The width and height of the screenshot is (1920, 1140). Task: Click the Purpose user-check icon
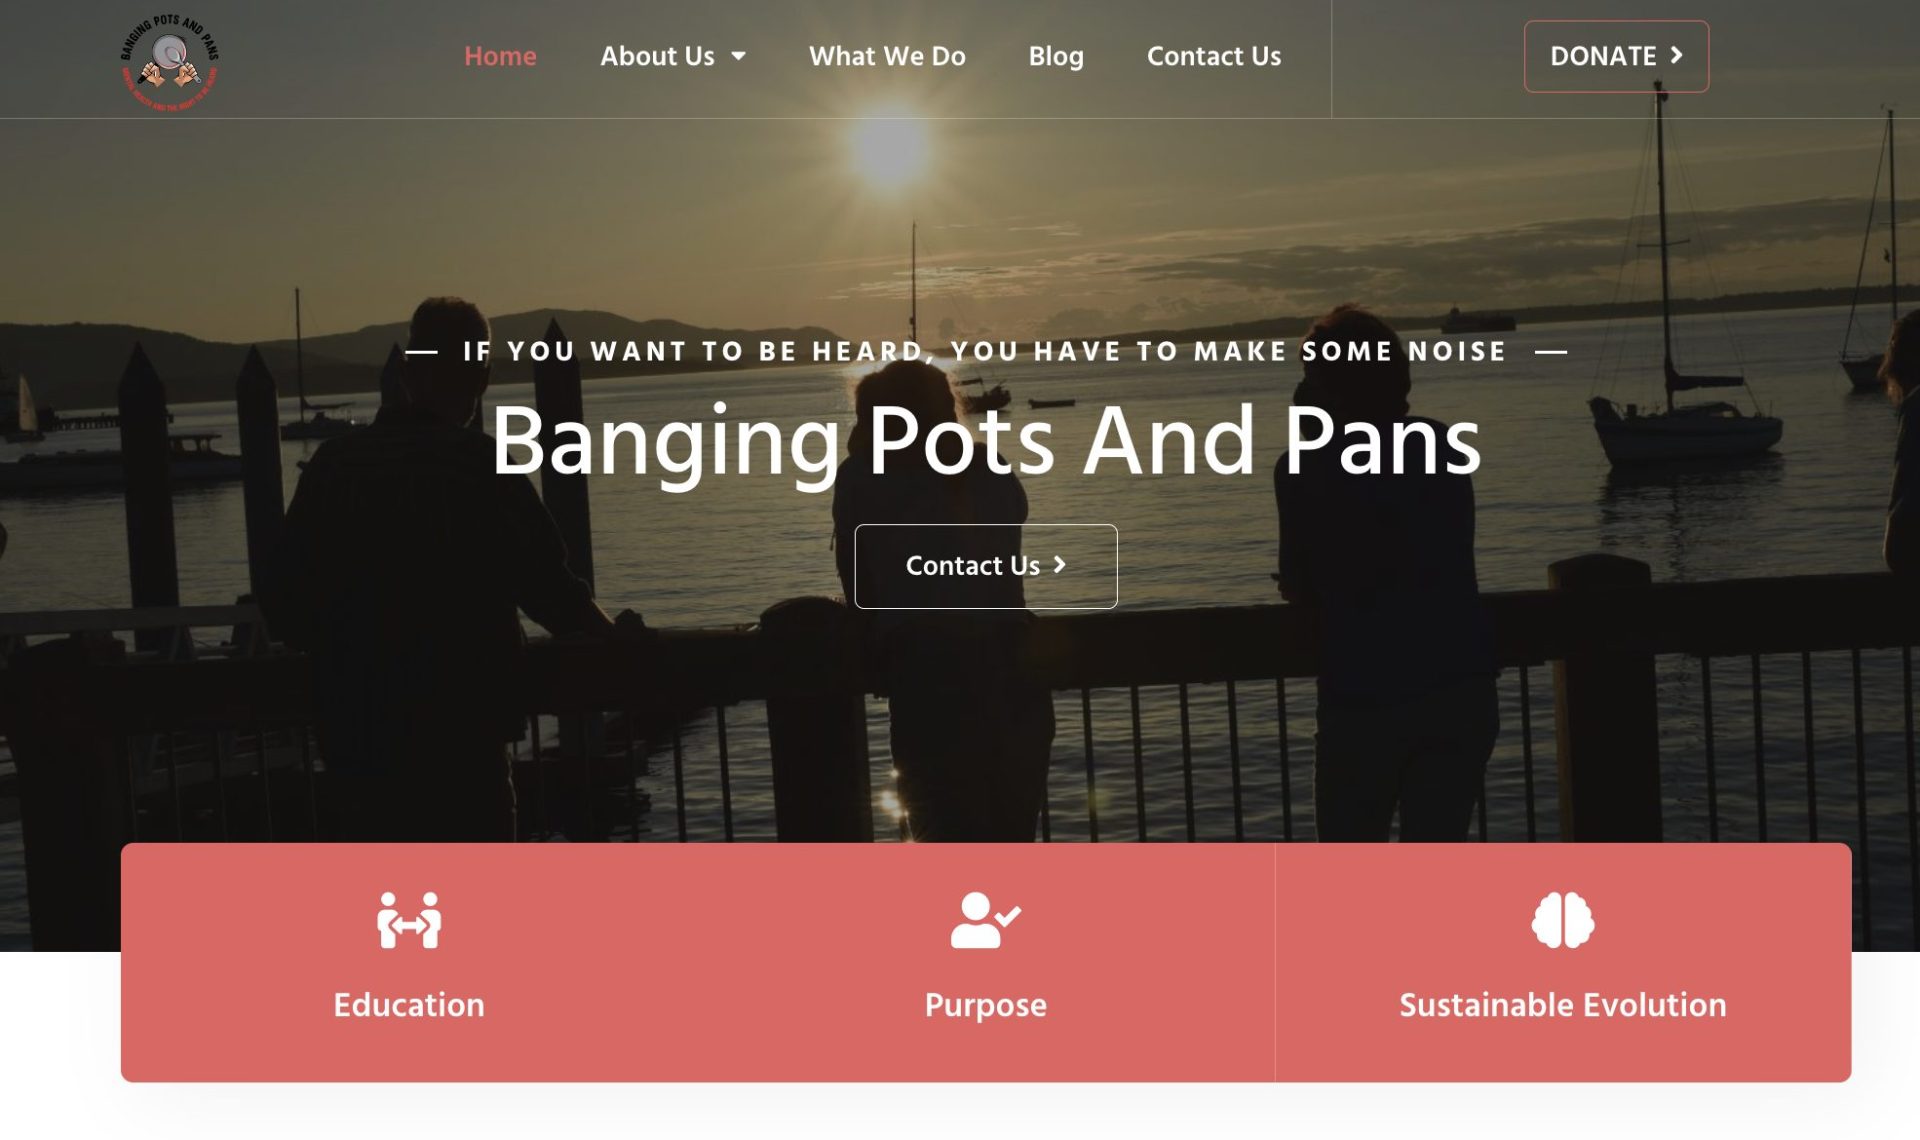pyautogui.click(x=985, y=920)
